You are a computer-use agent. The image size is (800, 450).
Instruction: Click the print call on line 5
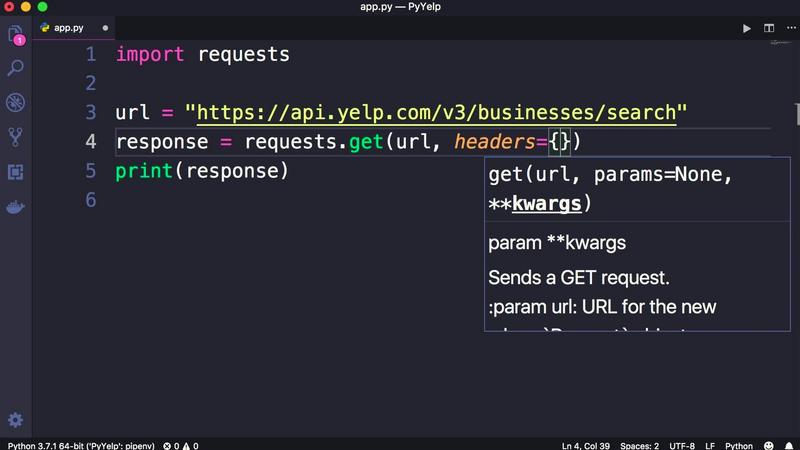pyautogui.click(x=144, y=170)
